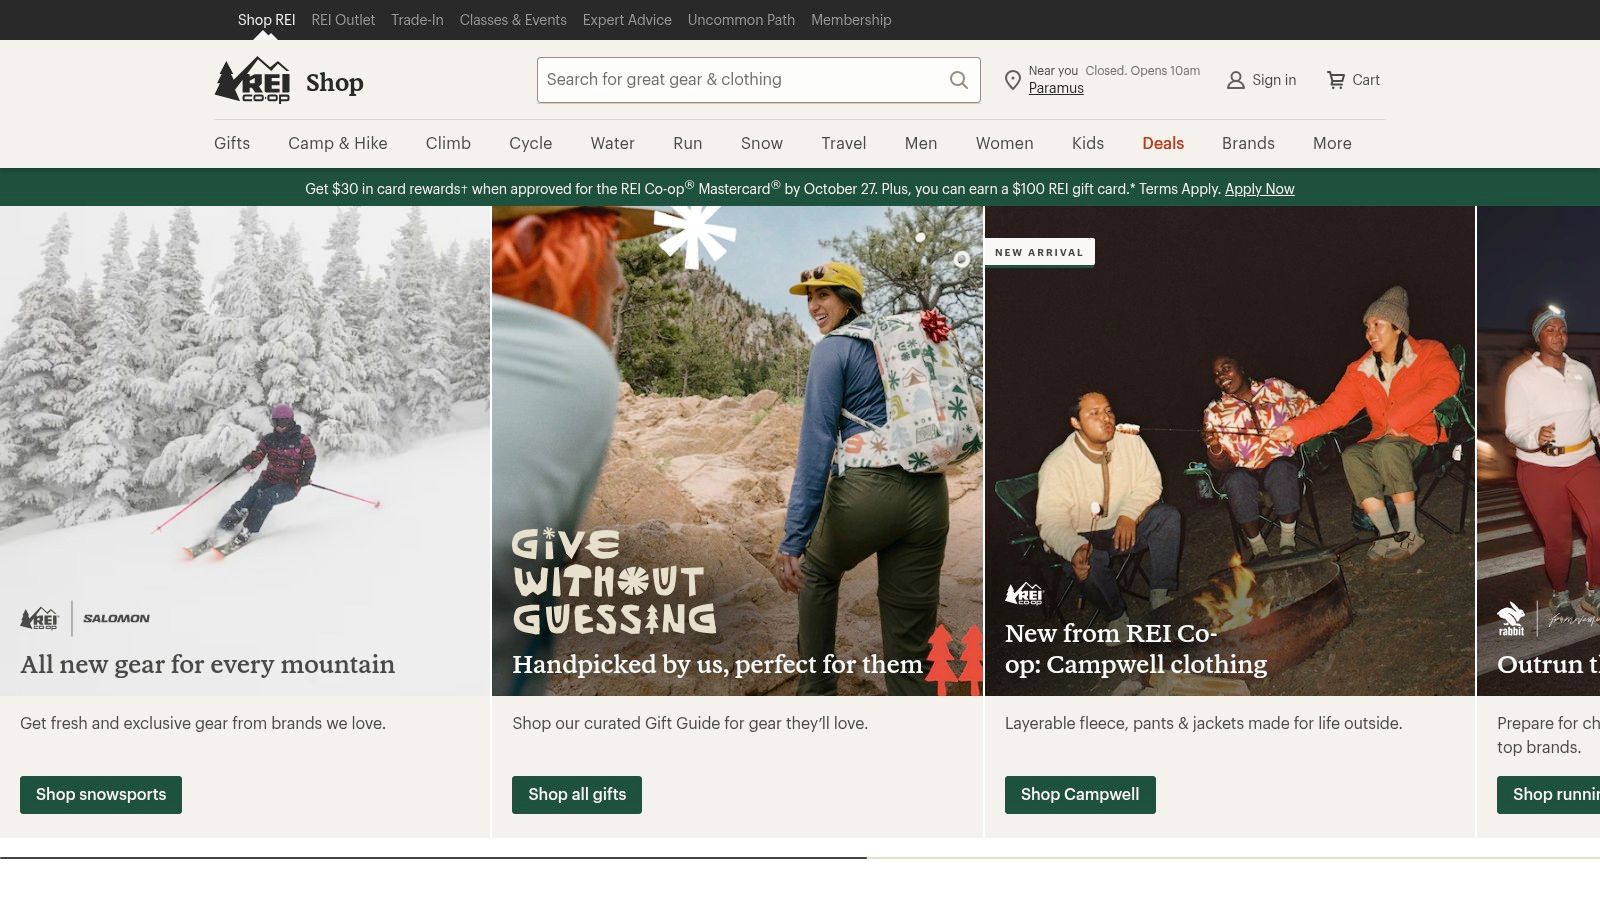Click the Sign in person icon
The width and height of the screenshot is (1600, 900).
(1236, 80)
